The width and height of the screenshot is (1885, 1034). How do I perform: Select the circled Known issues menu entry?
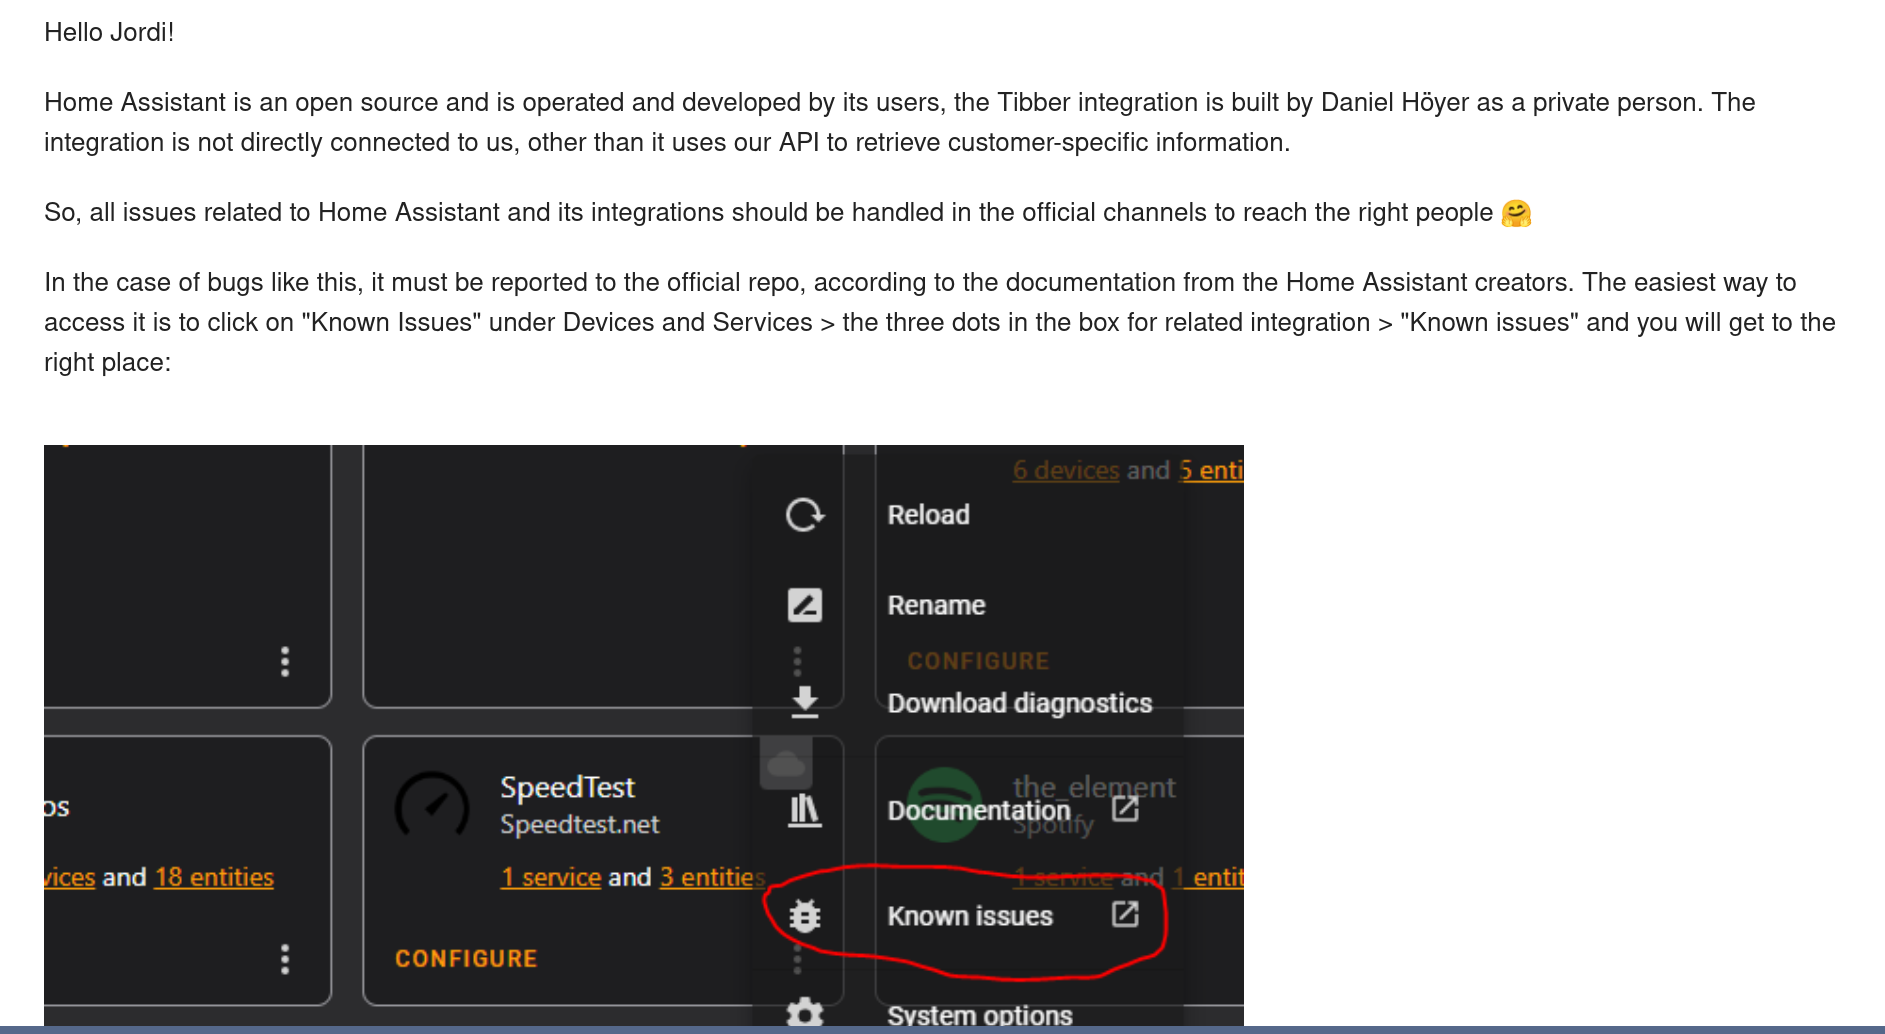971,915
